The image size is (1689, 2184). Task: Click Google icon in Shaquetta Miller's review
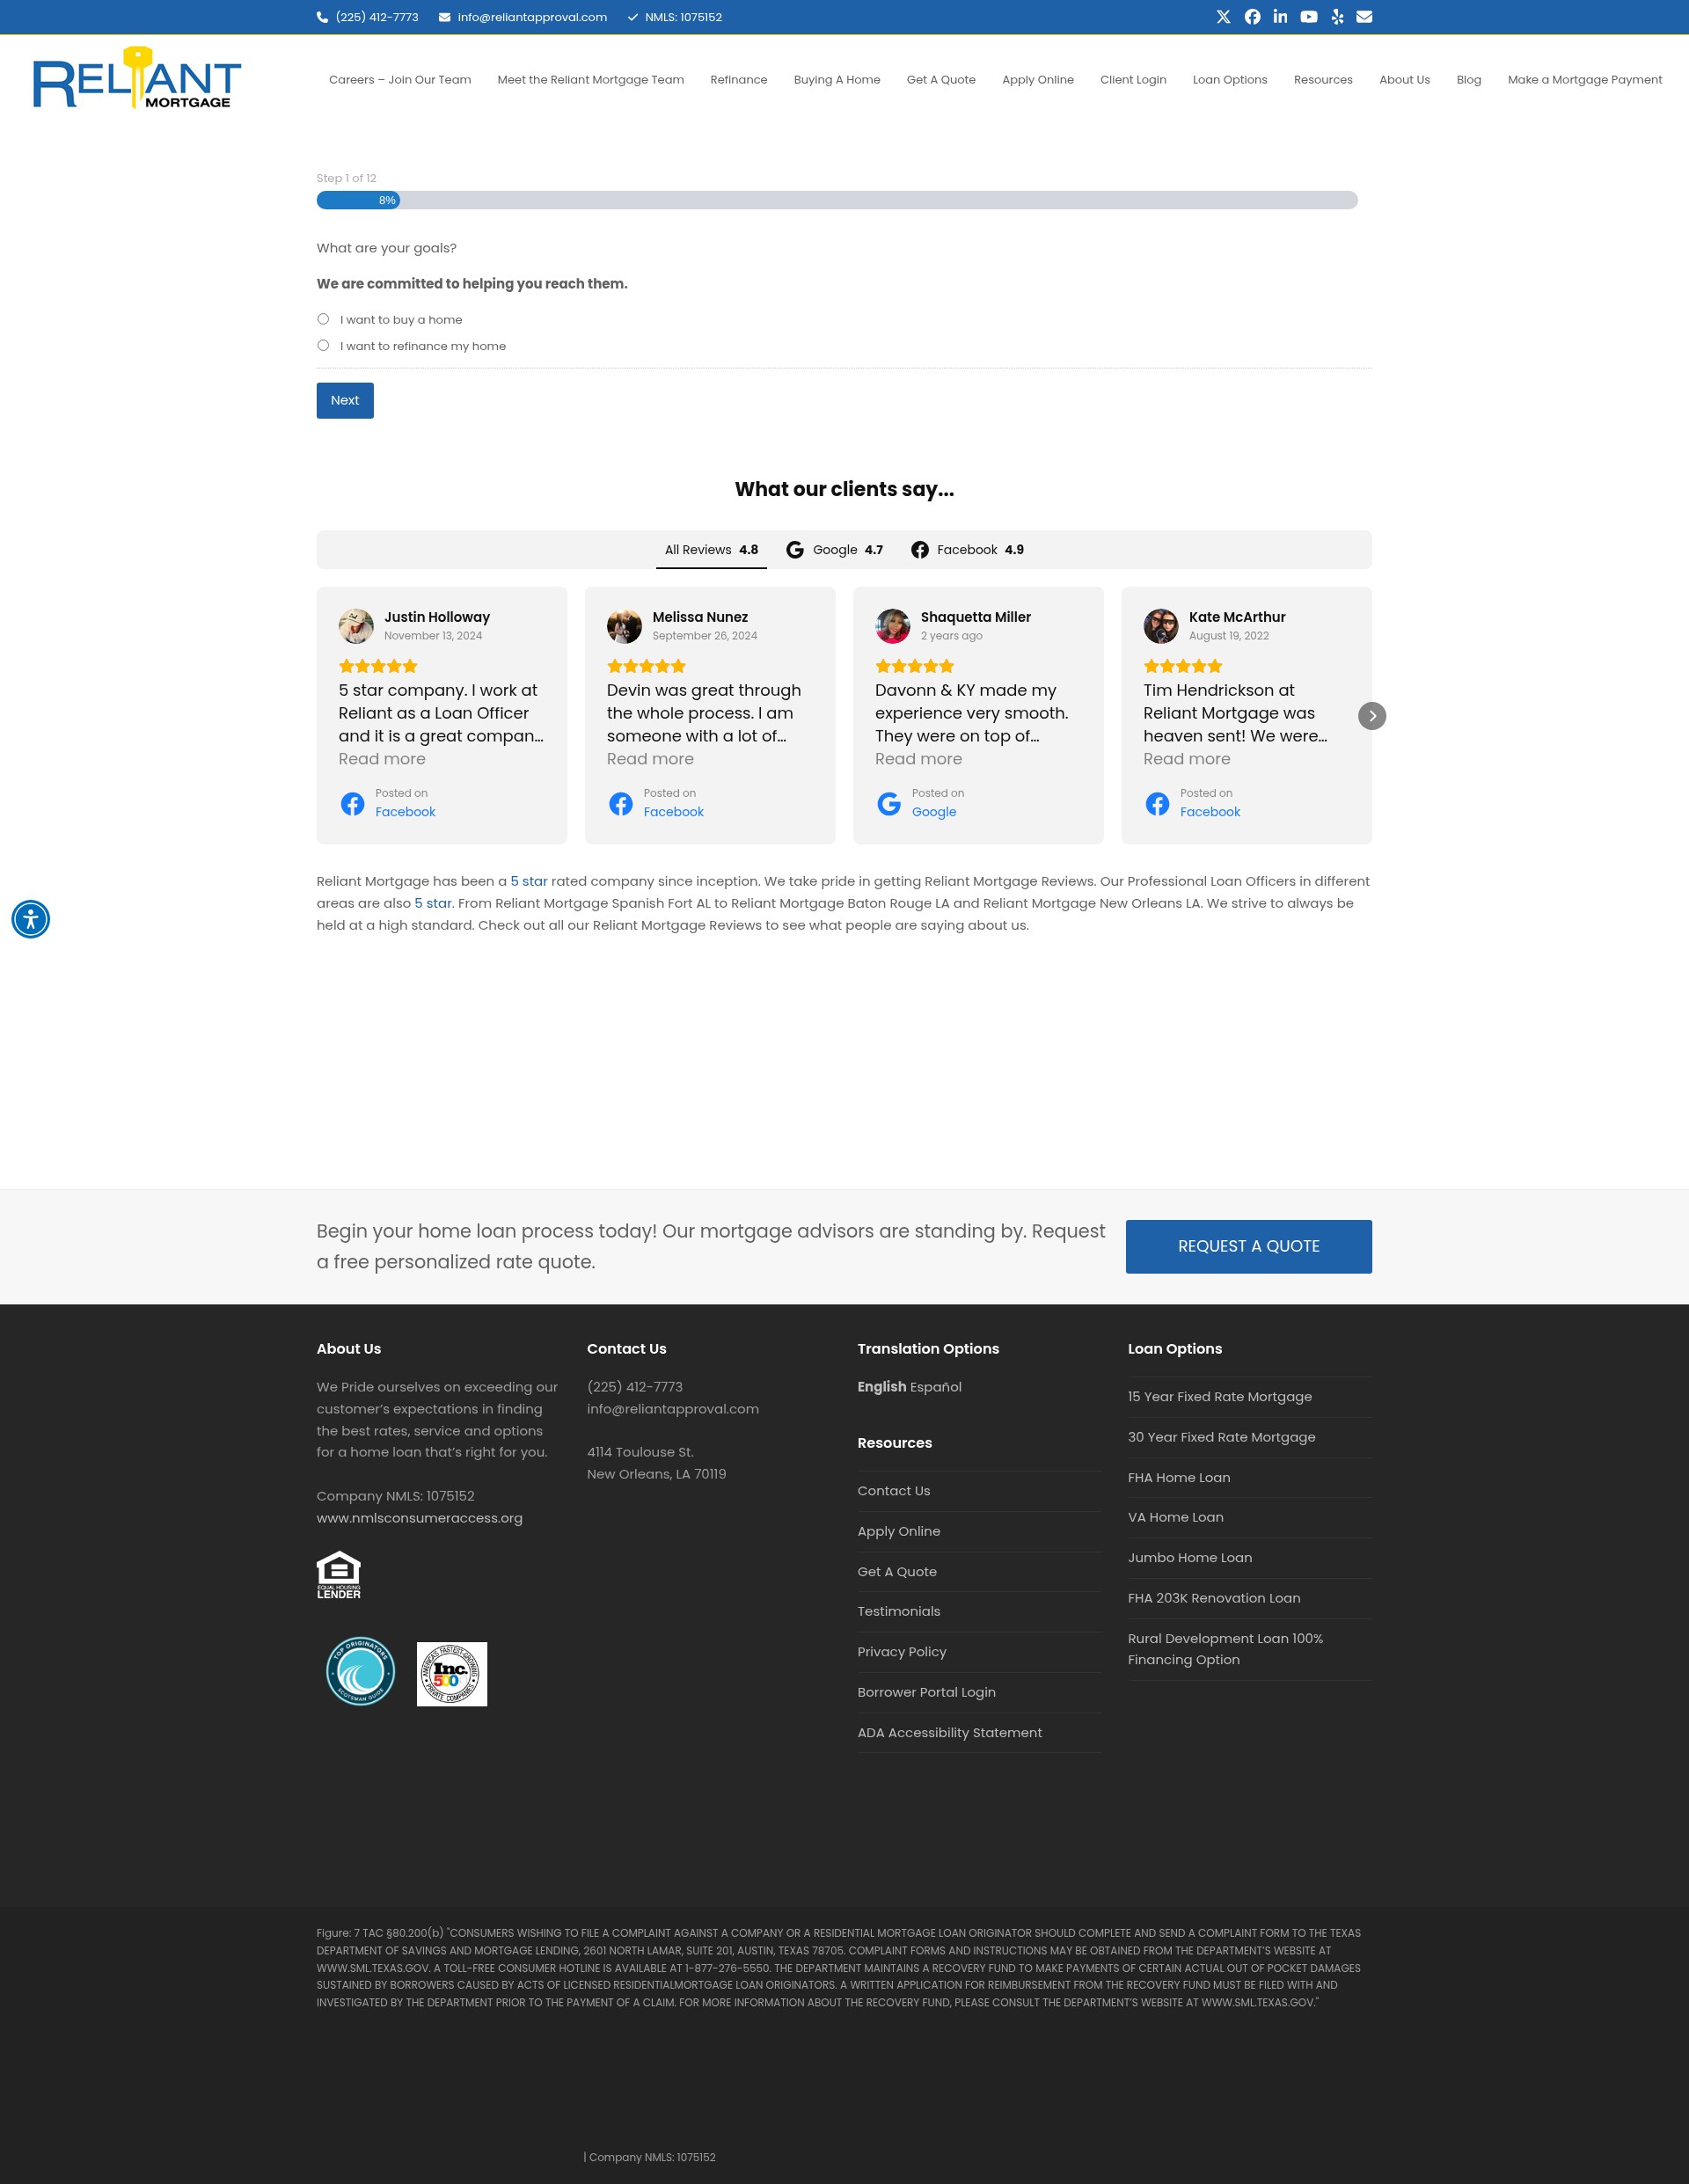(889, 804)
